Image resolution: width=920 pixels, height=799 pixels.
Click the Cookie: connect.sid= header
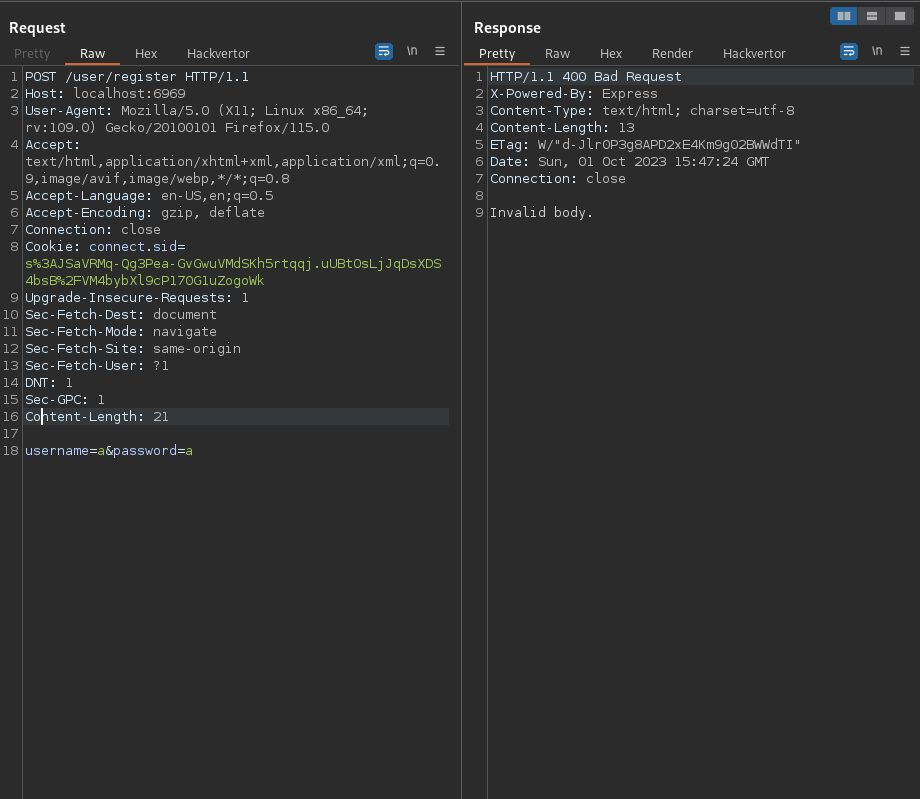[105, 246]
